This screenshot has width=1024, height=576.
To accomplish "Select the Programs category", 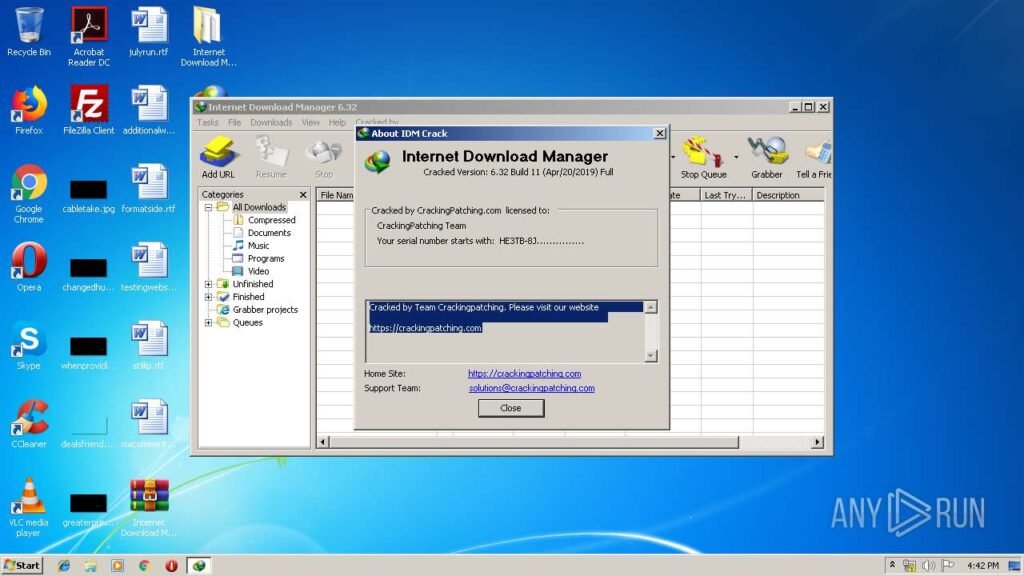I will click(266, 259).
